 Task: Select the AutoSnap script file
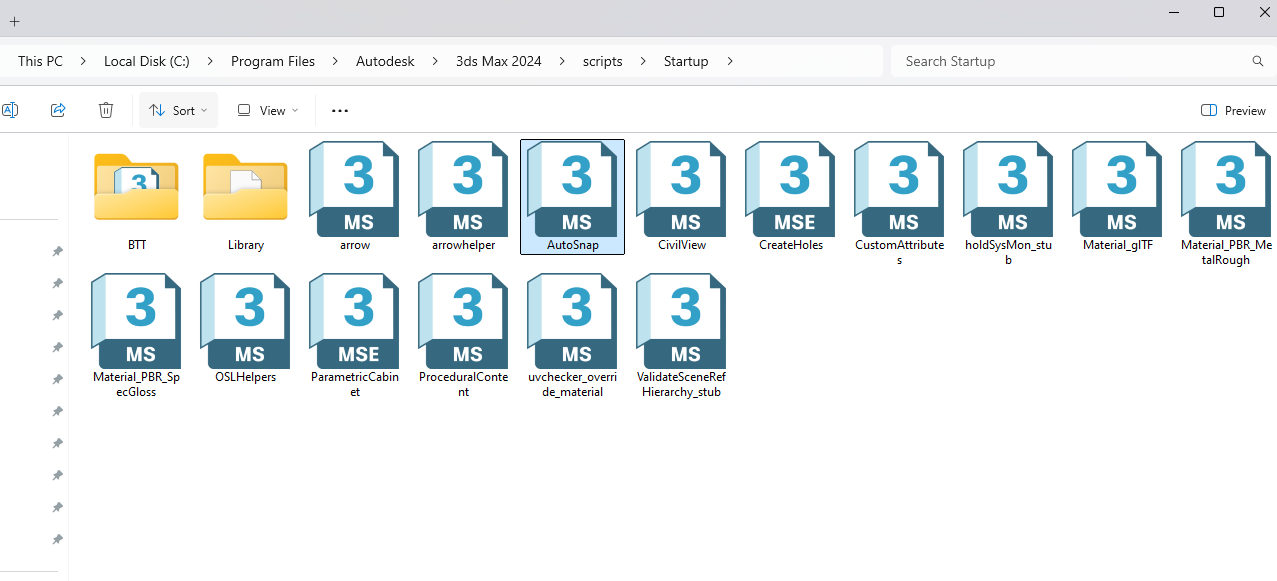click(x=573, y=198)
